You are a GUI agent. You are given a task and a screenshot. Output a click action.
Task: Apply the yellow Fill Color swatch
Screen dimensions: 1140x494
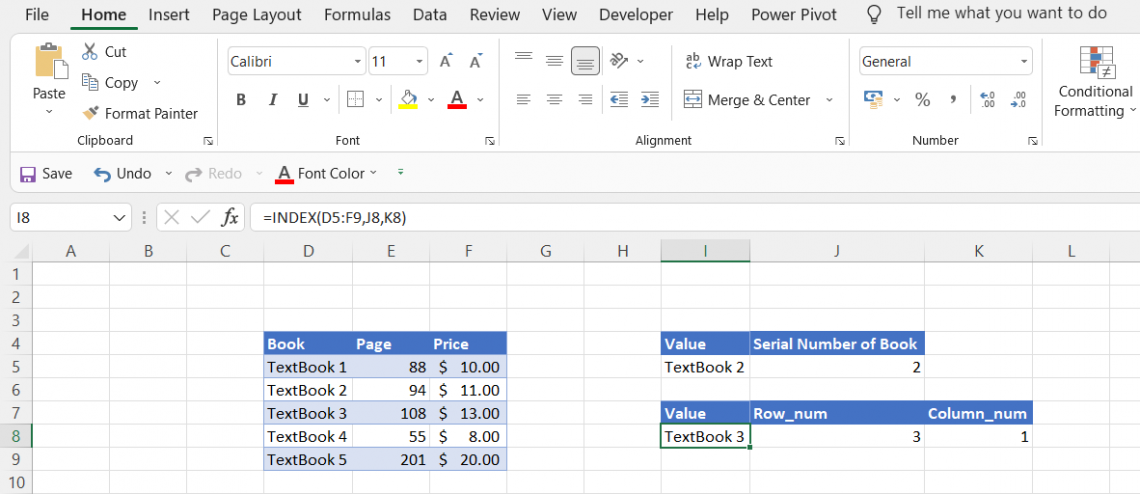(x=407, y=100)
